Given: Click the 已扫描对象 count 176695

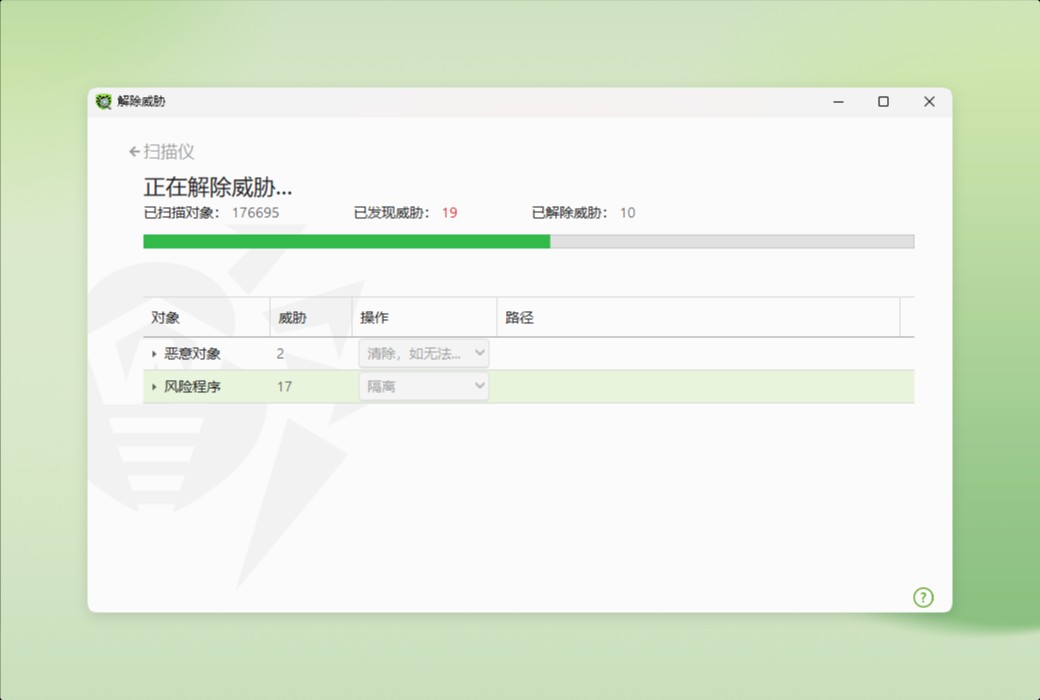Looking at the screenshot, I should click(x=255, y=213).
